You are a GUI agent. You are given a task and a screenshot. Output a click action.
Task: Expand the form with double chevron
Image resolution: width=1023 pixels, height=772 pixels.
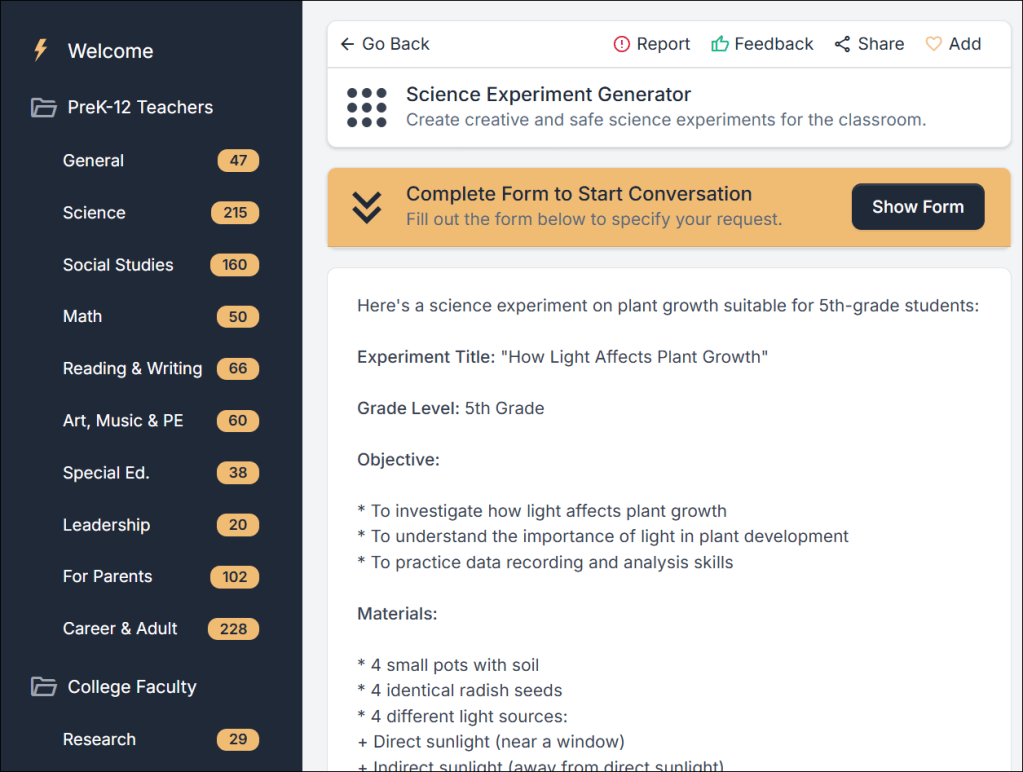[367, 206]
